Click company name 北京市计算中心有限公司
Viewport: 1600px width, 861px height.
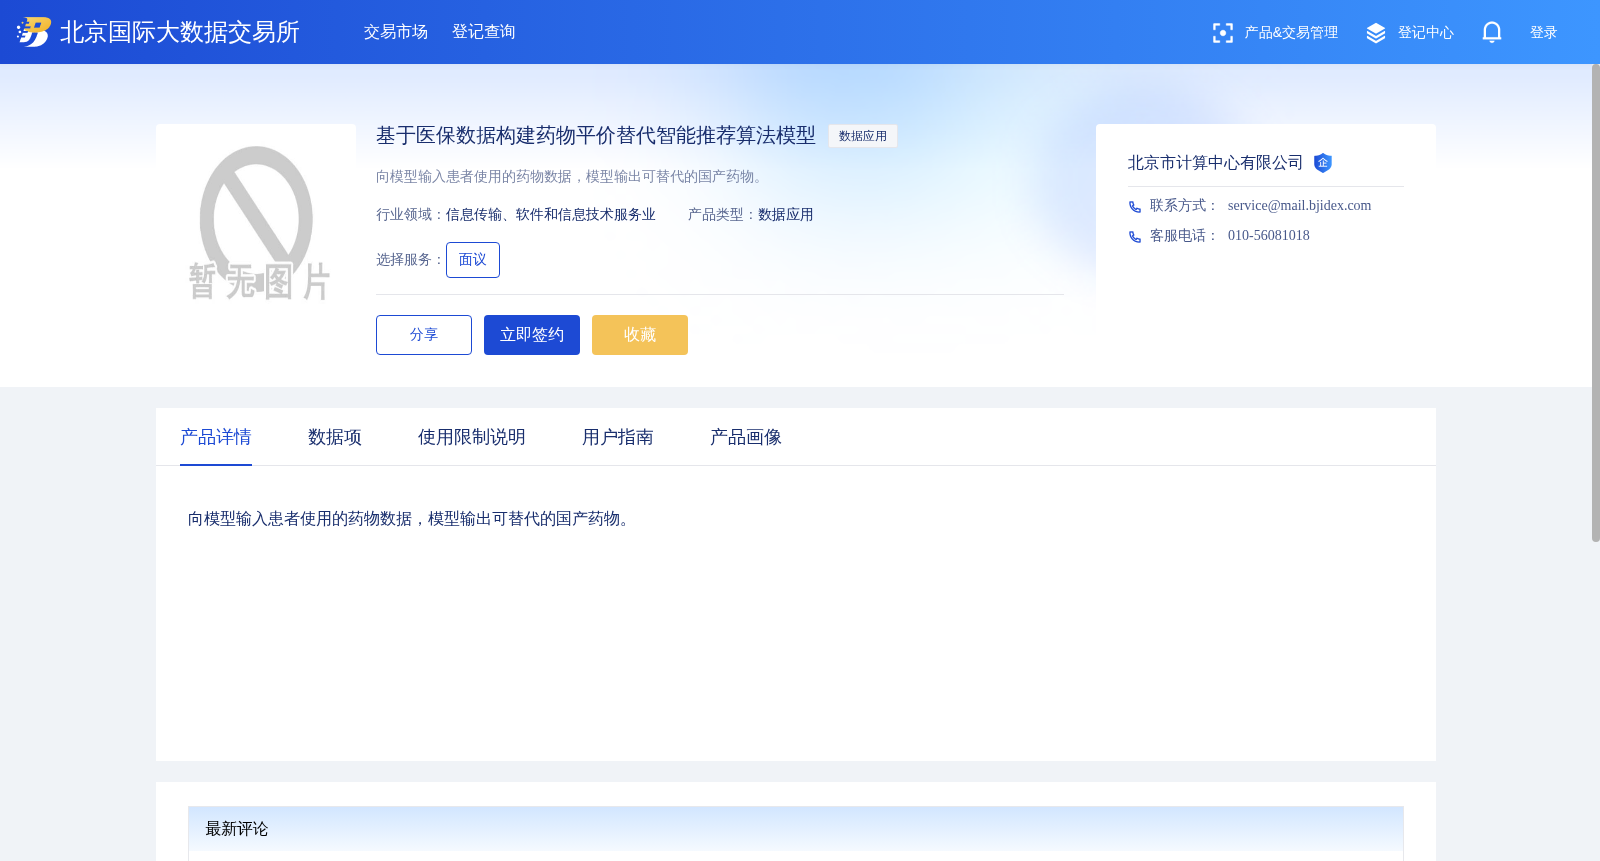pos(1216,163)
